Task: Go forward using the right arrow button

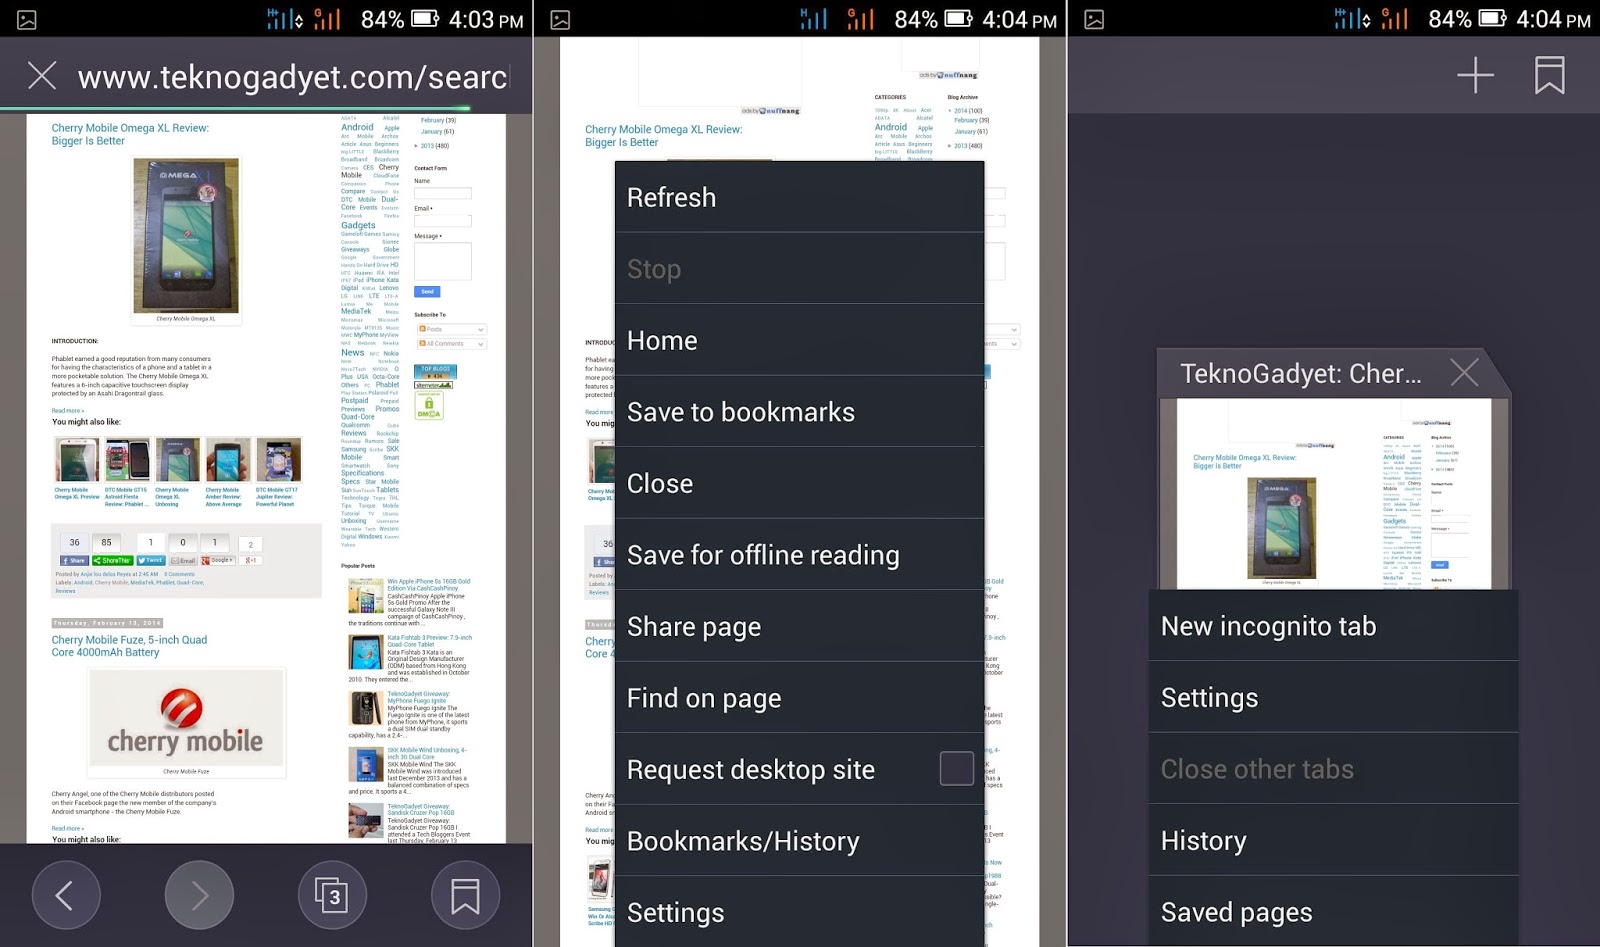Action: pos(199,896)
